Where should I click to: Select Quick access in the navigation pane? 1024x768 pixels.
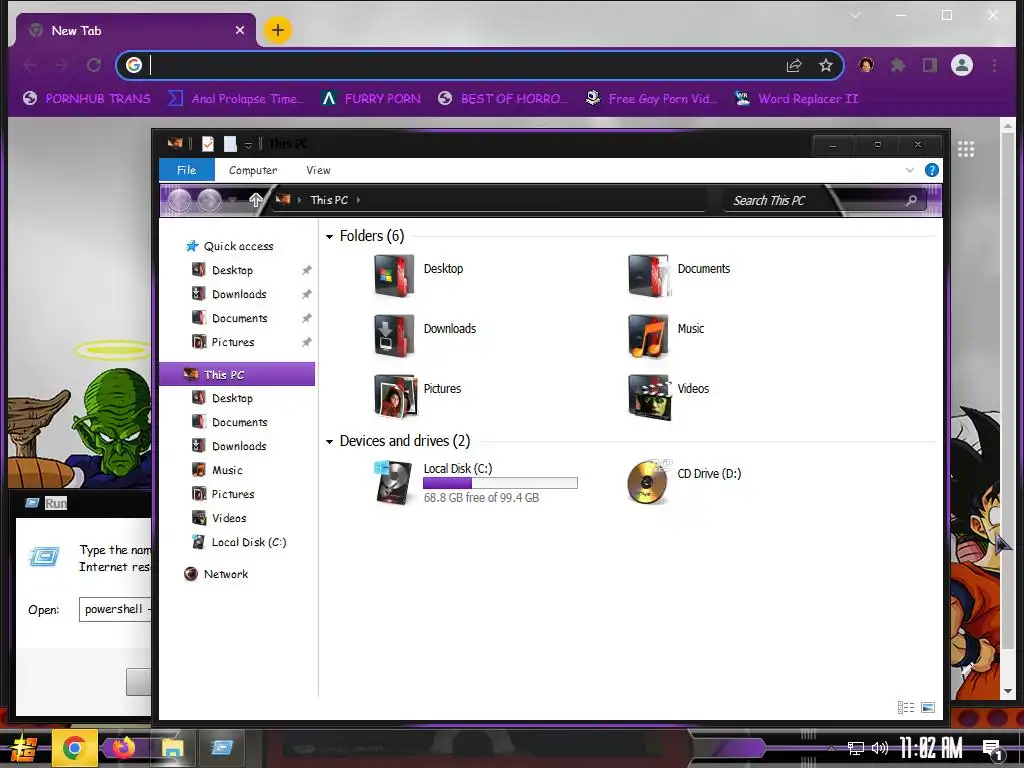coord(238,246)
